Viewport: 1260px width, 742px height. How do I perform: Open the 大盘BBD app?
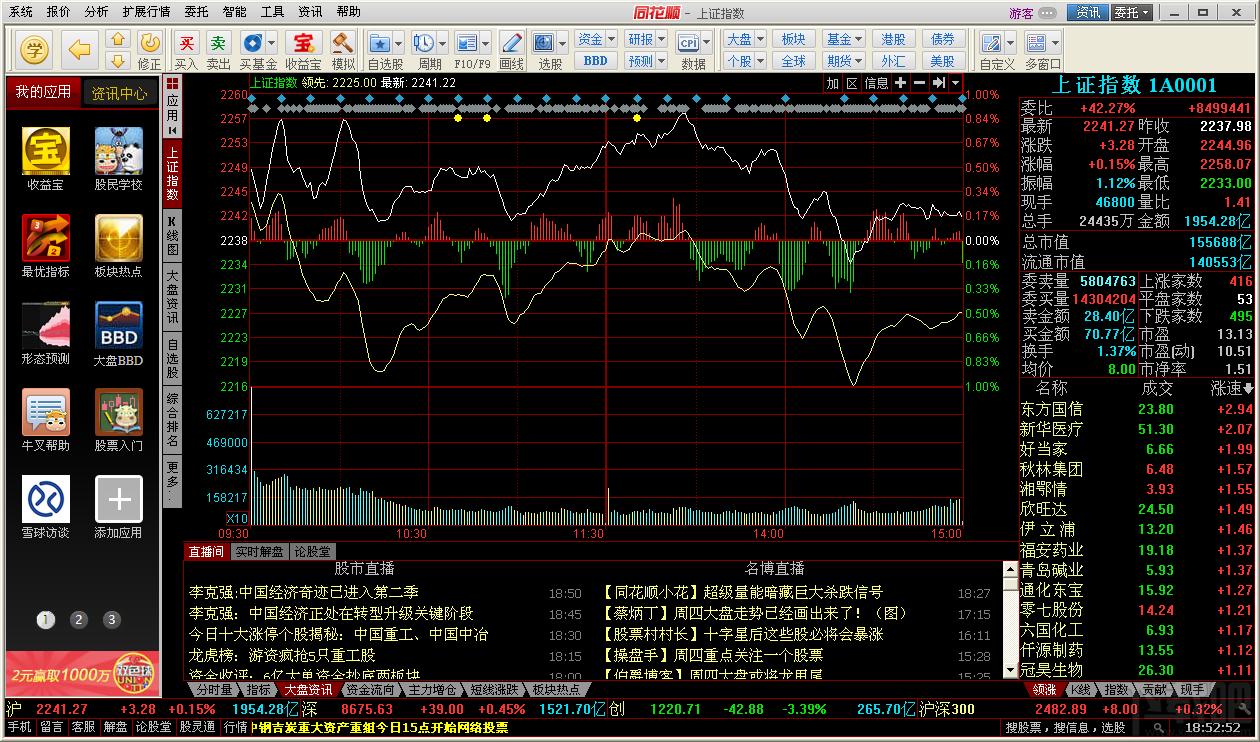pos(119,333)
